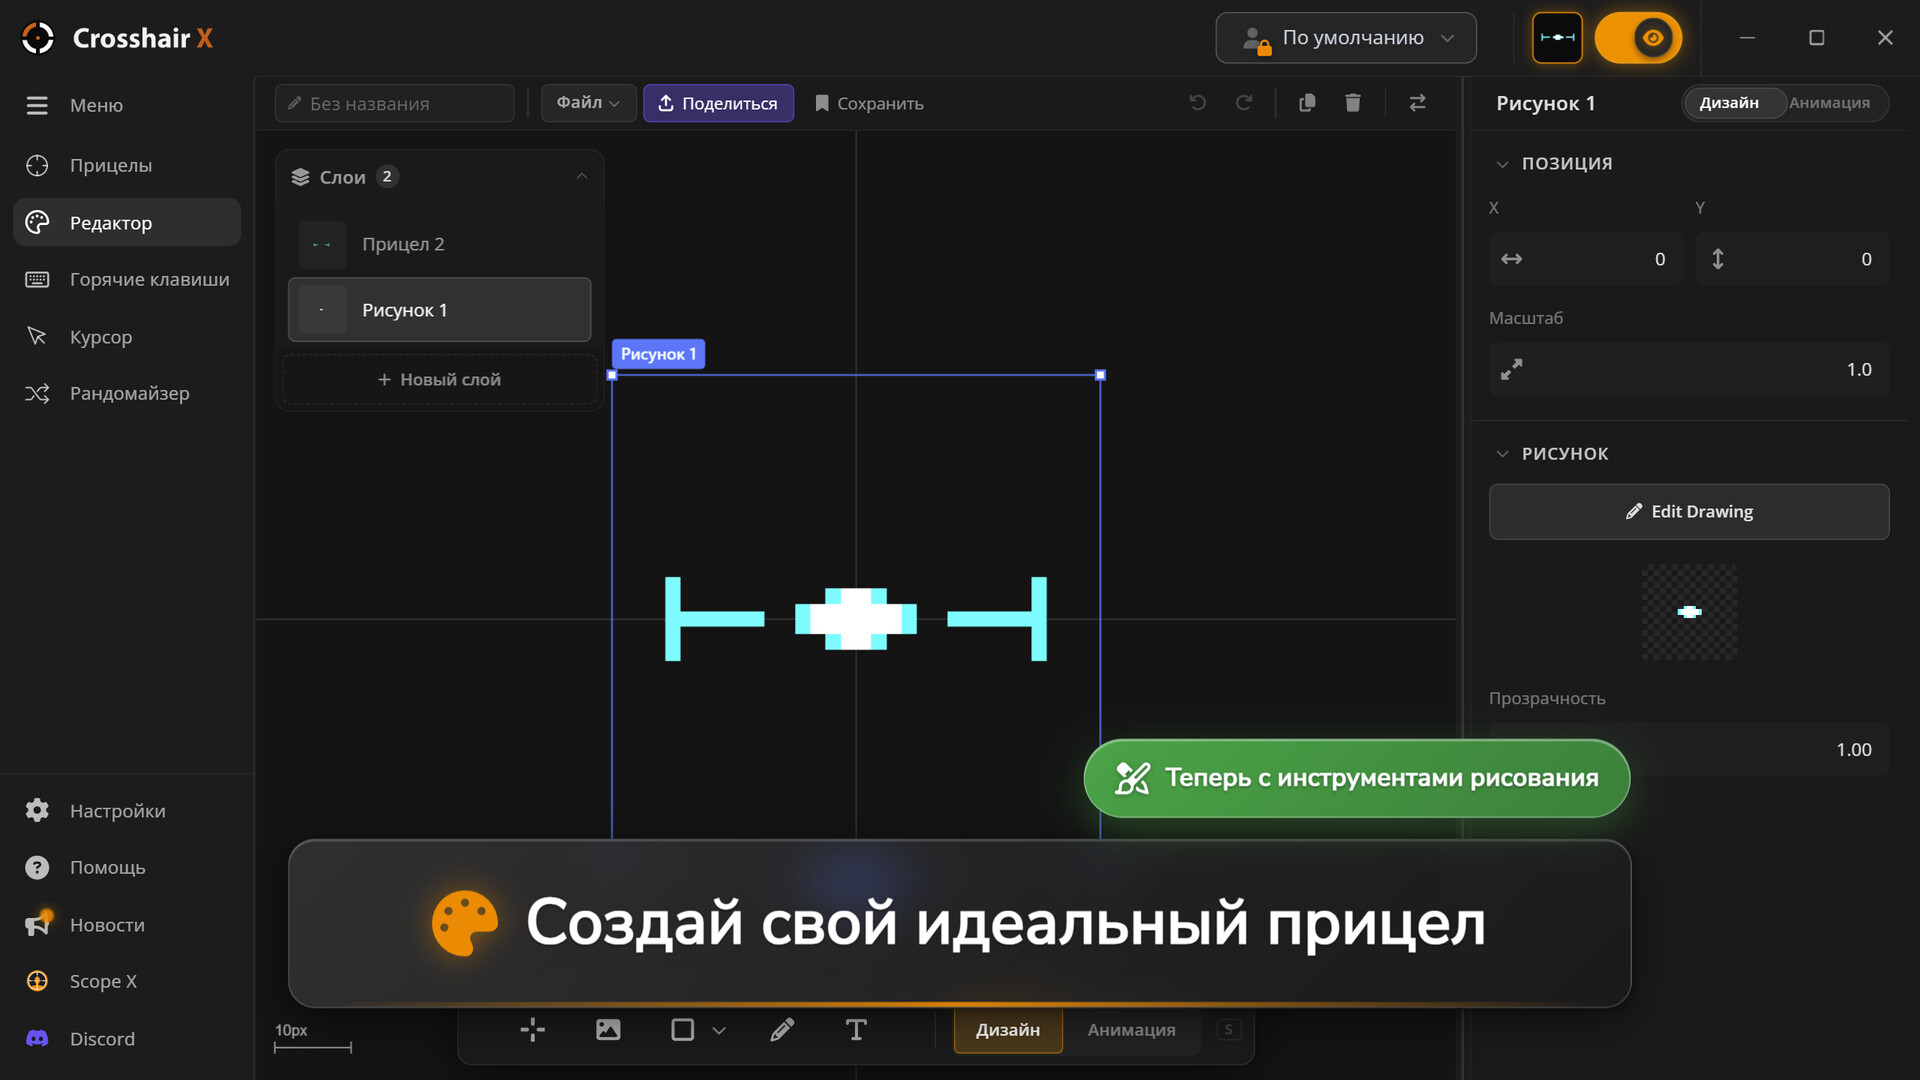Select the rectangle shape tool
1920x1080 pixels.
(x=682, y=1029)
